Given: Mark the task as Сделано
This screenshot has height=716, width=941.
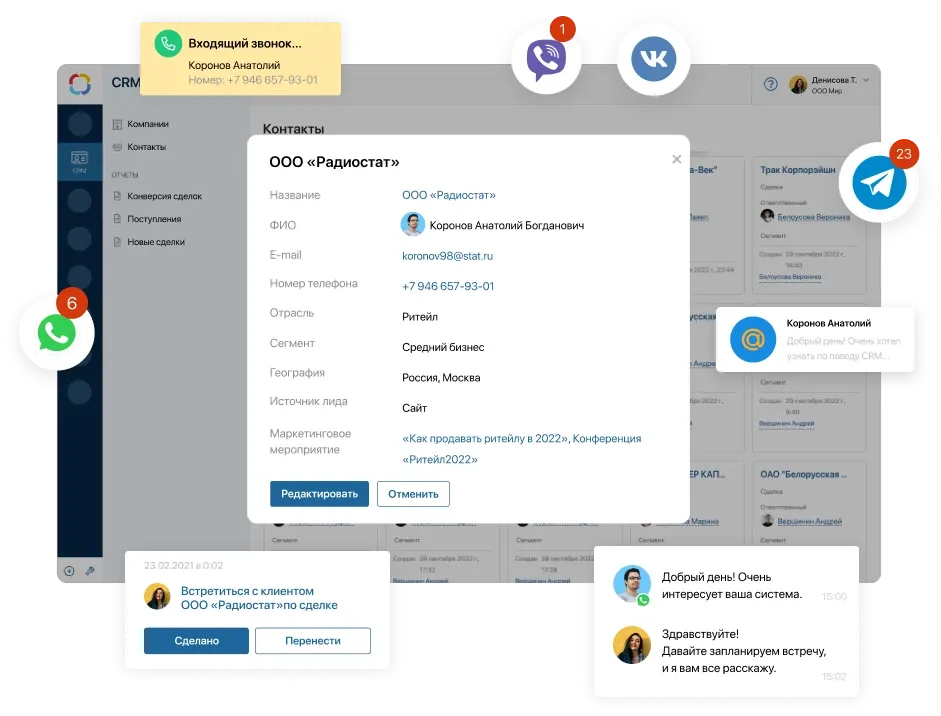Looking at the screenshot, I should pyautogui.click(x=196, y=641).
